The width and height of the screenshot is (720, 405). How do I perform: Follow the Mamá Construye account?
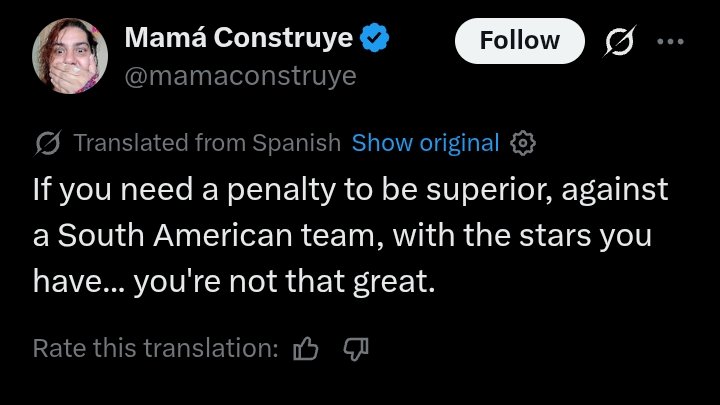point(520,41)
